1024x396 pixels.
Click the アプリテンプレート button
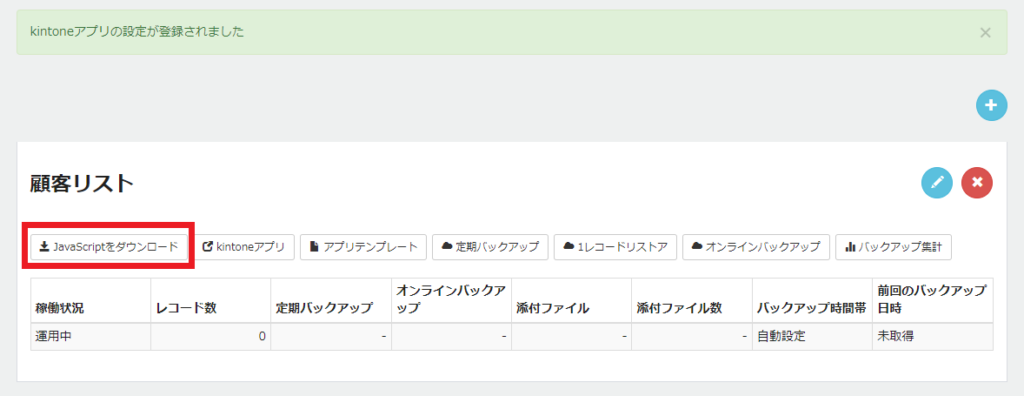click(363, 247)
